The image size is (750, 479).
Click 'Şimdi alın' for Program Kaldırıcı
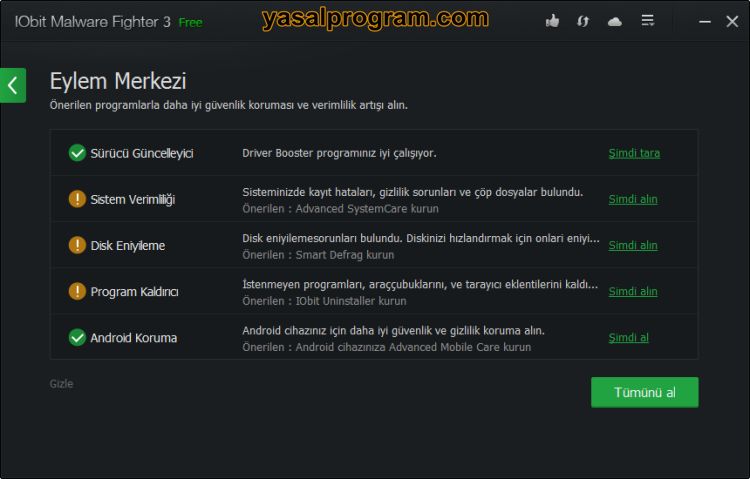633,291
